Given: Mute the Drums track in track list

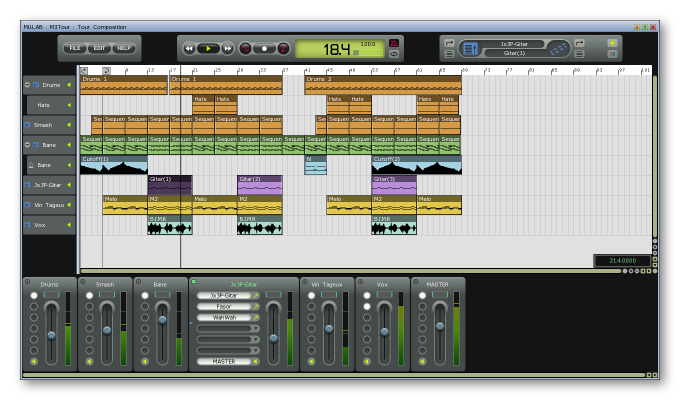Looking at the screenshot, I should [x=69, y=85].
